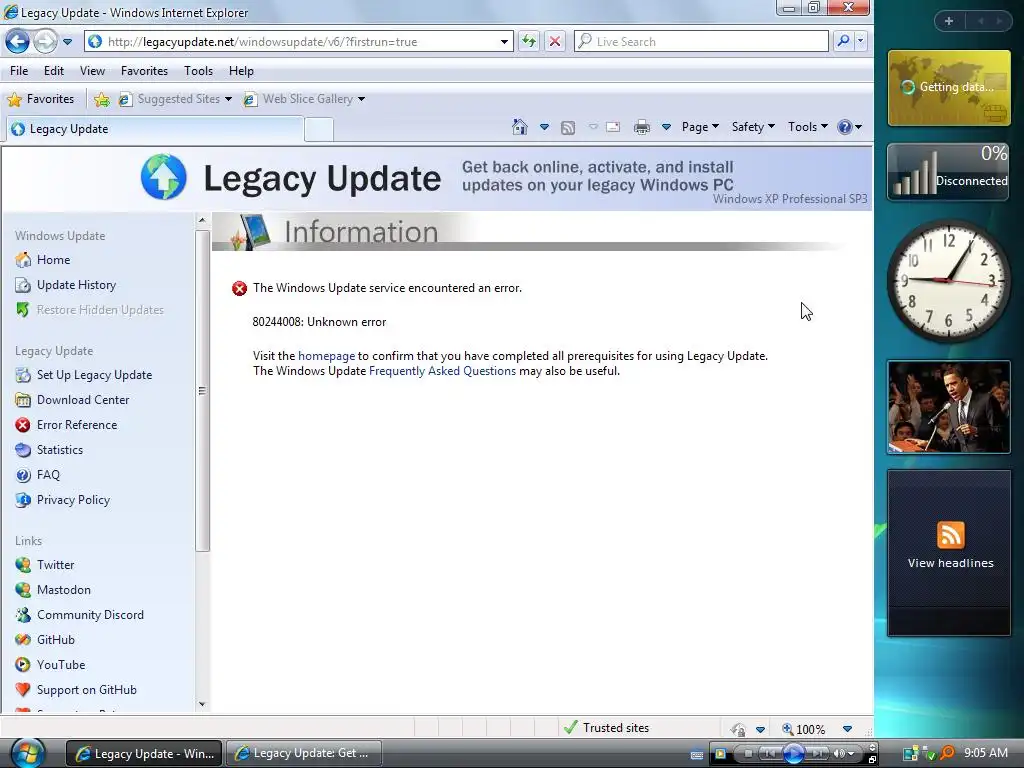The image size is (1024, 768).
Task: Click the Live Search magnifier button
Action: pos(843,42)
